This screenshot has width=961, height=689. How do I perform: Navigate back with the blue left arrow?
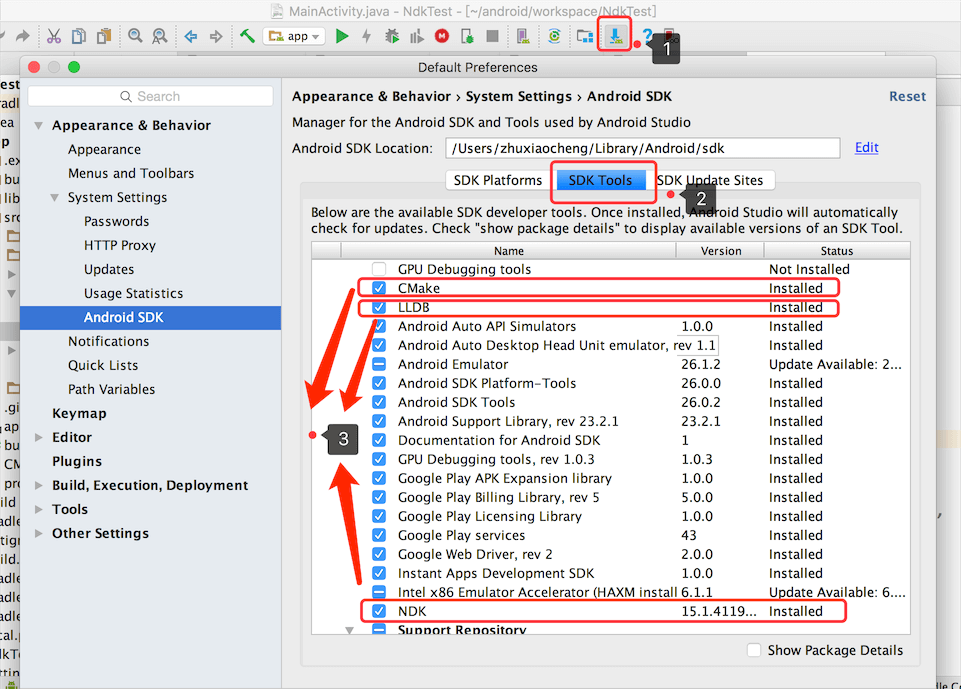click(x=191, y=37)
